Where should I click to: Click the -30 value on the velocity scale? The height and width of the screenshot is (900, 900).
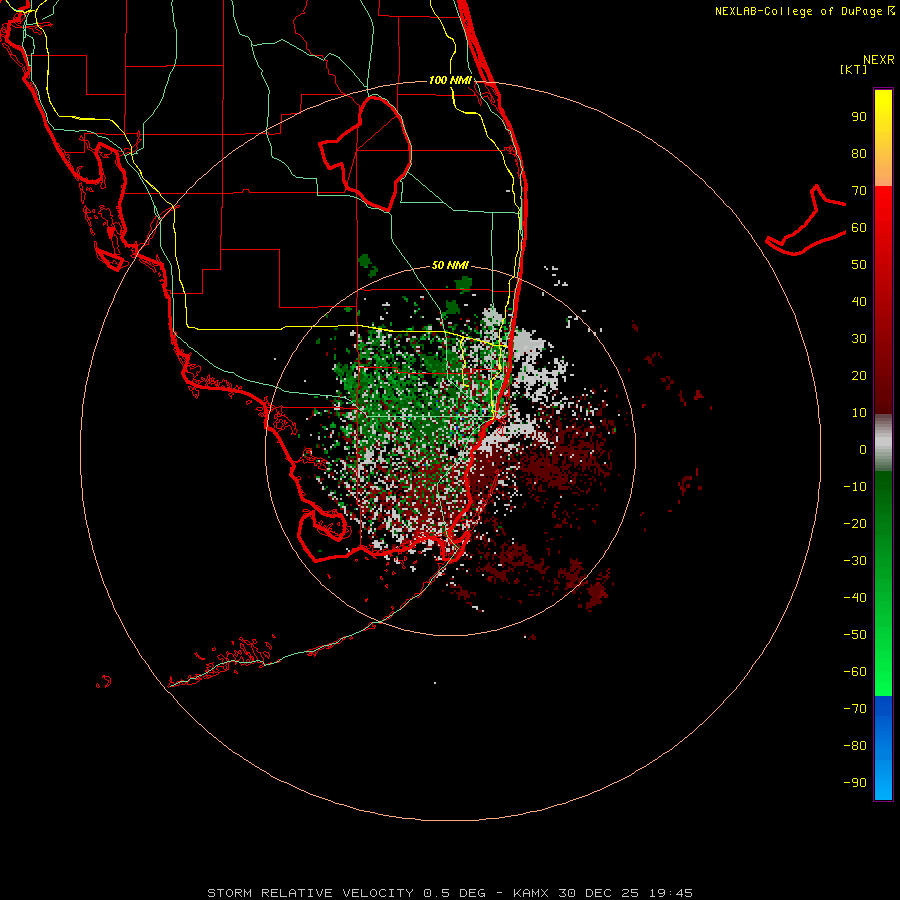coord(855,561)
